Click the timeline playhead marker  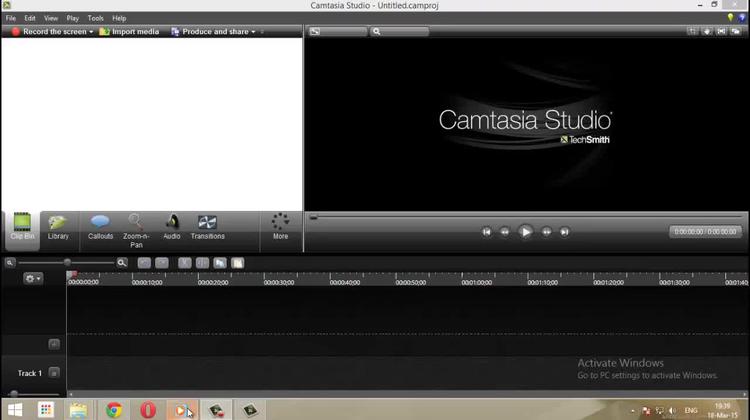pos(72,275)
